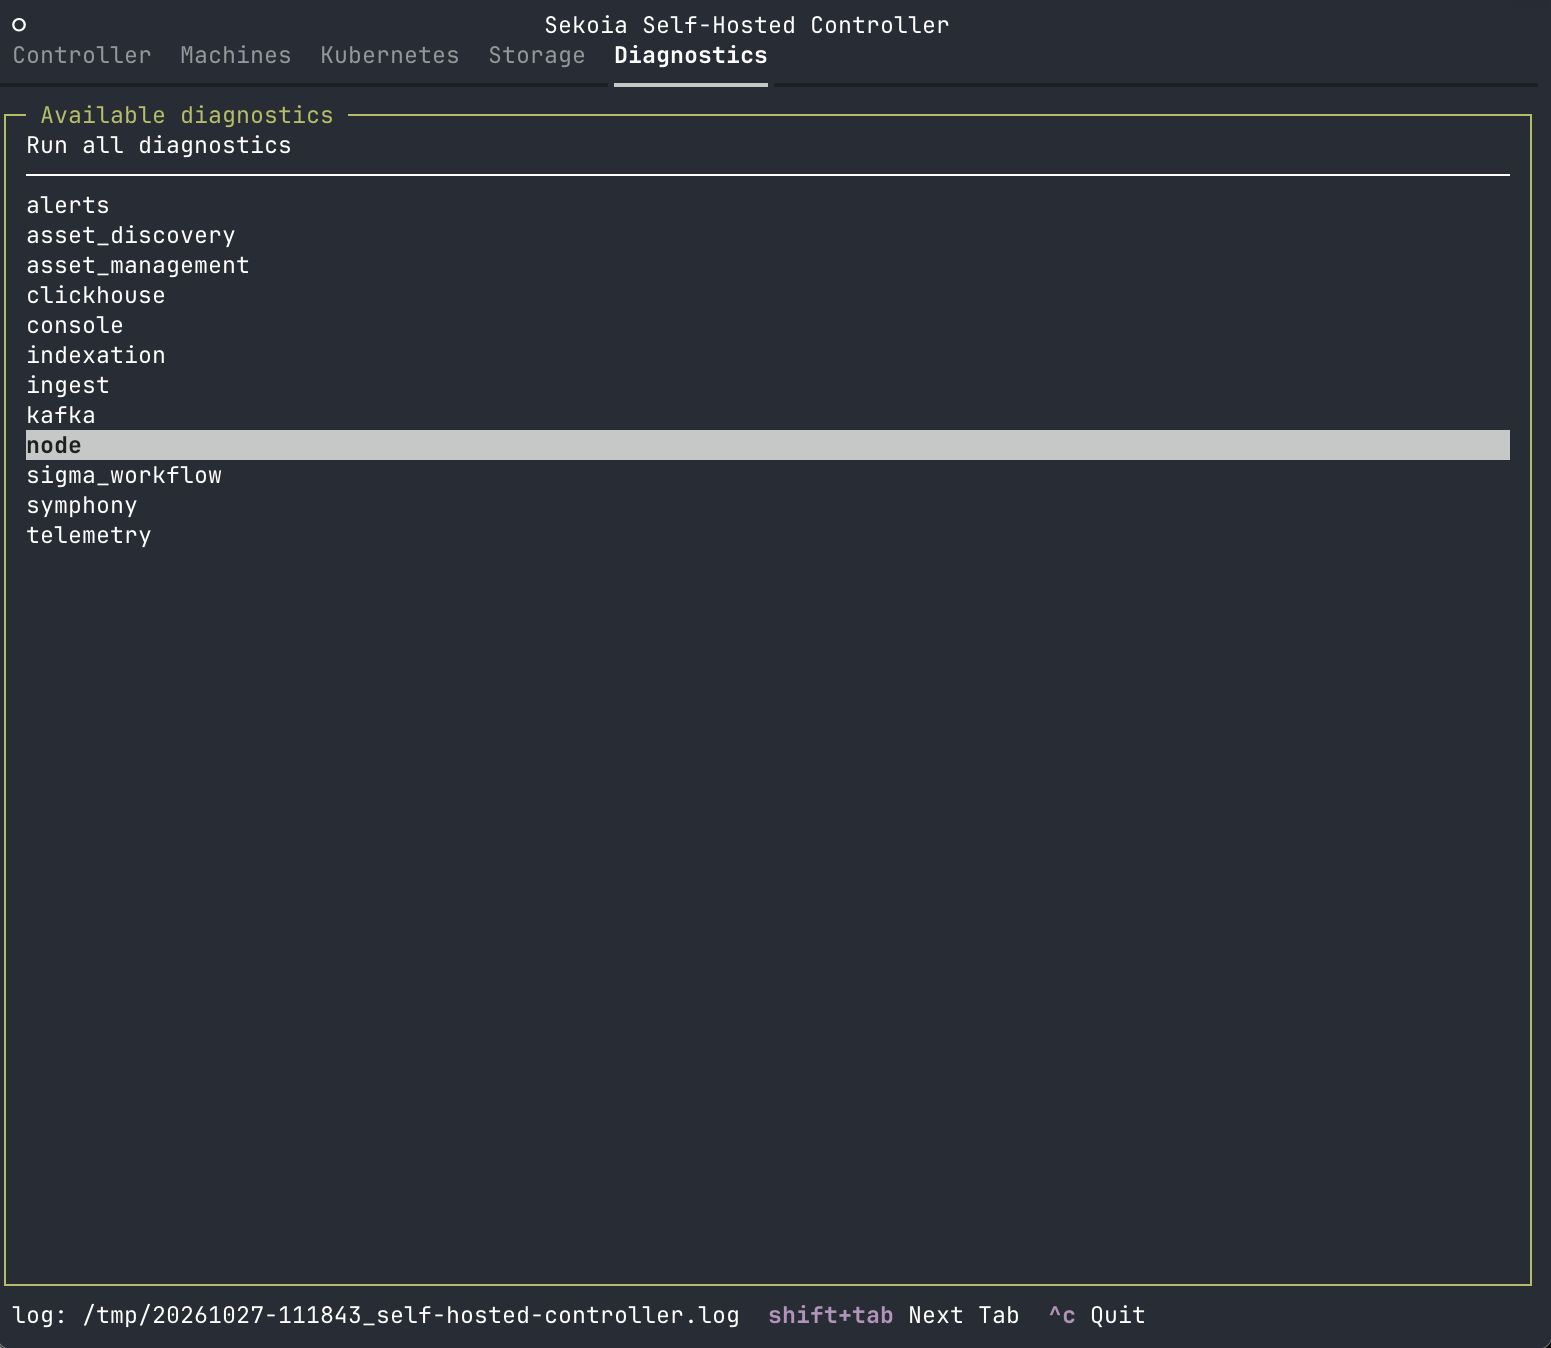The height and width of the screenshot is (1348, 1551).
Task: Select the asset_discovery diagnostic
Action: pyautogui.click(x=768, y=235)
